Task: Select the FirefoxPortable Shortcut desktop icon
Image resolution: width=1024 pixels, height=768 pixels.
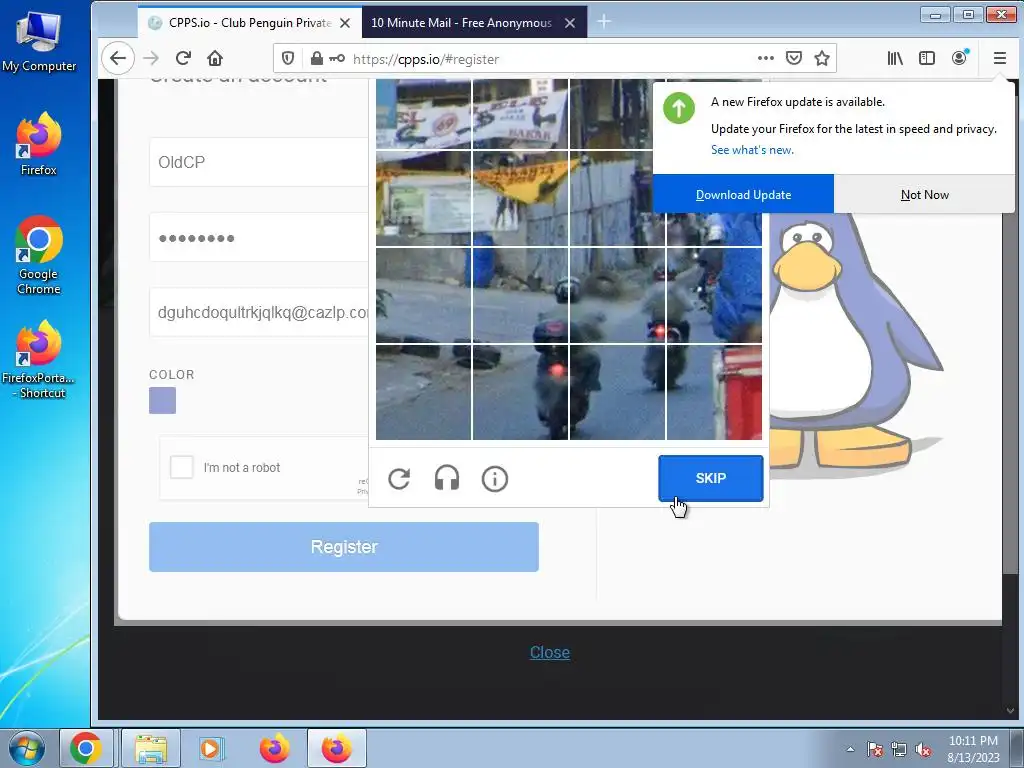Action: coord(39,359)
